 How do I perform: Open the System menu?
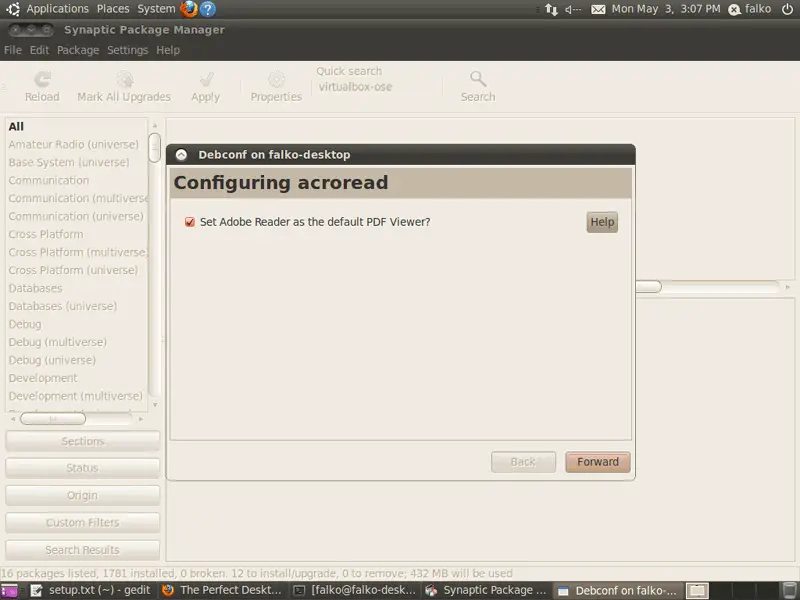tap(156, 9)
